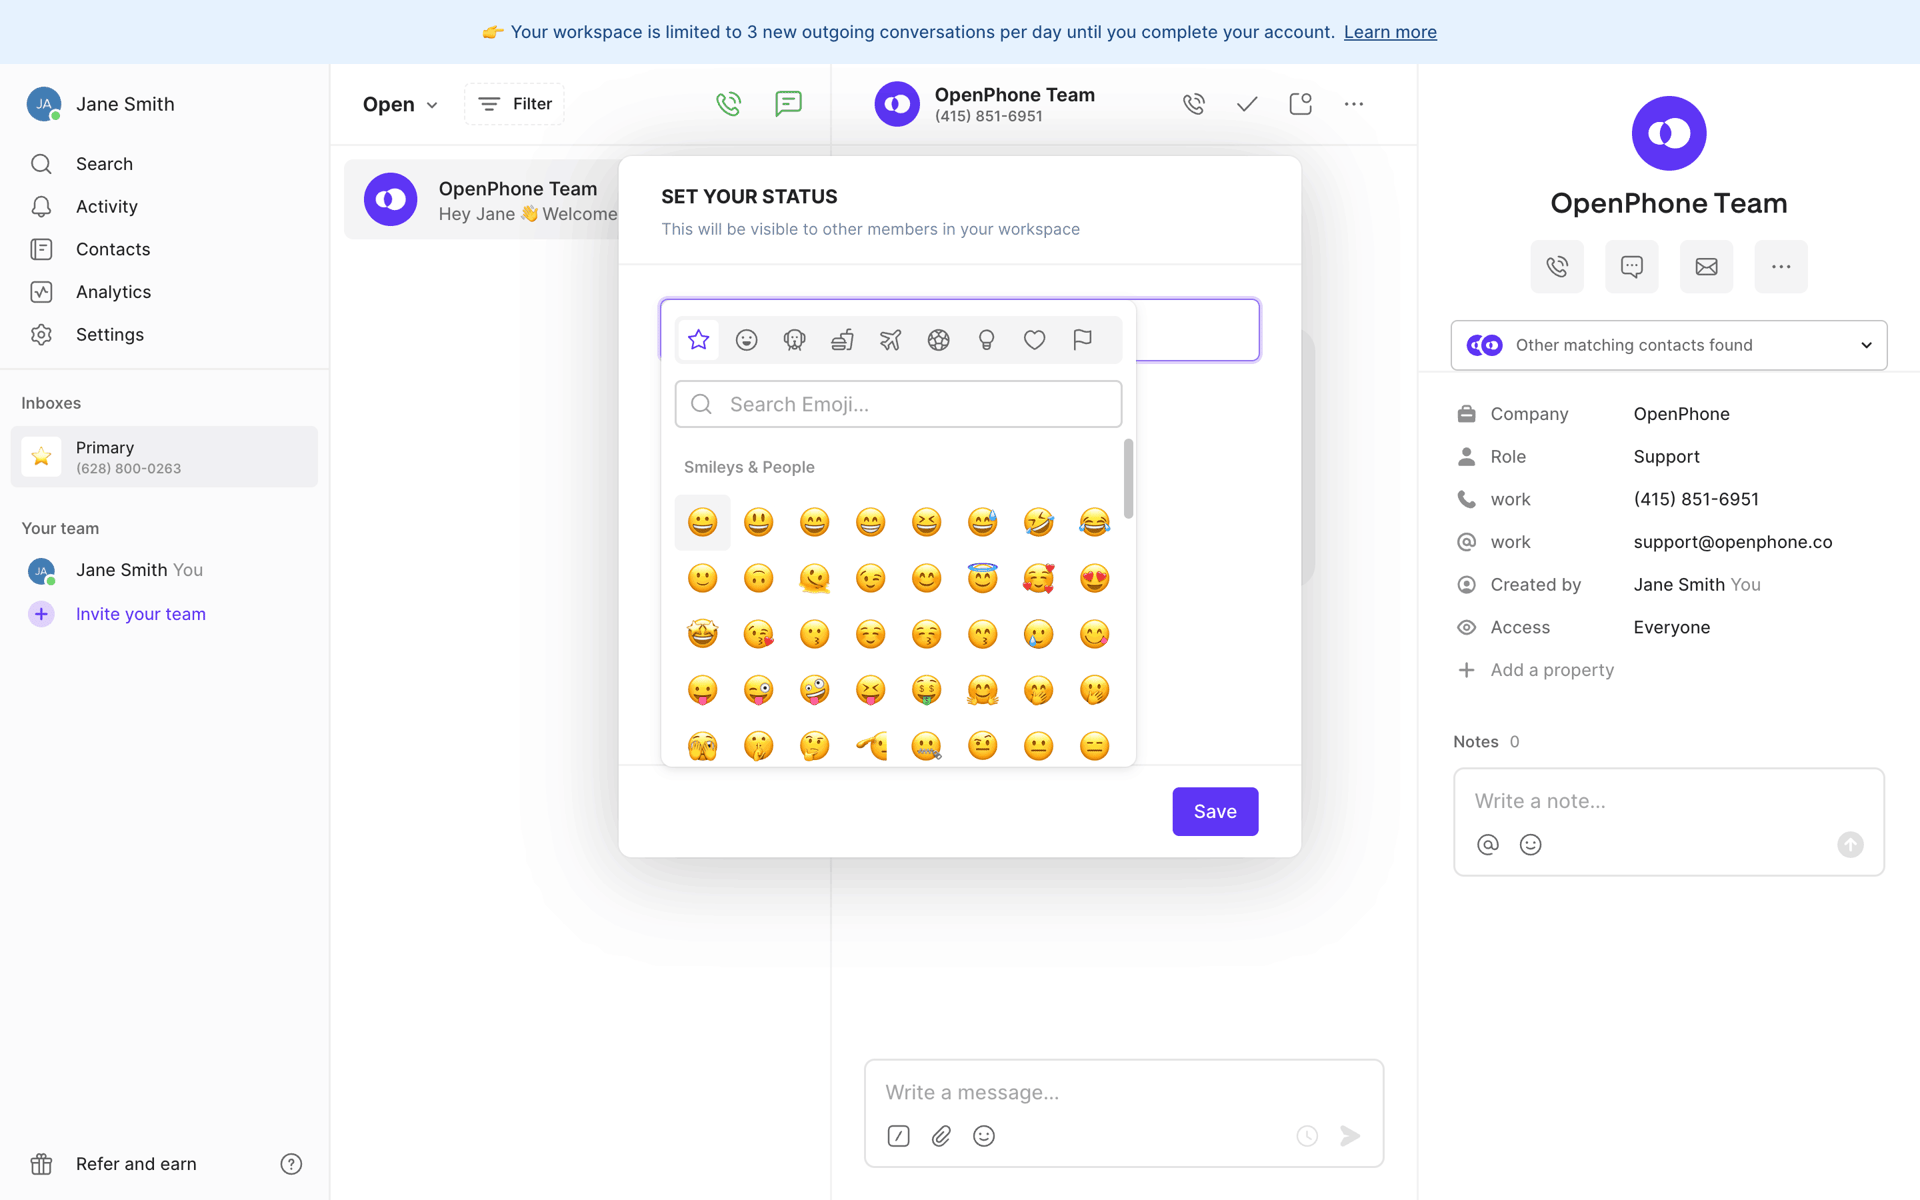
Task: Pick the rolling on floor laughing emoji
Action: (1038, 522)
